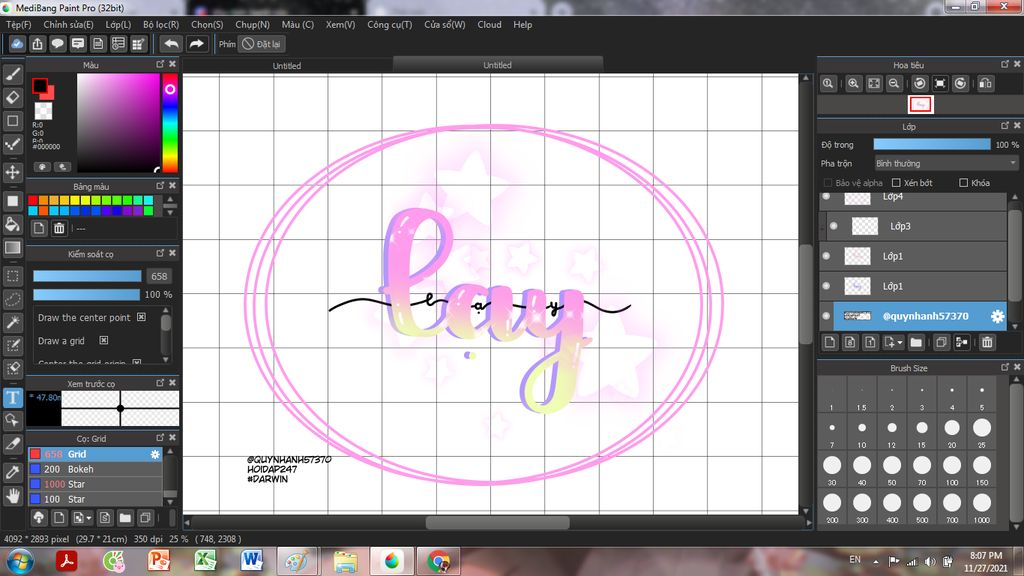Click the cloud save icon
The height and width of the screenshot is (576, 1024).
(17, 44)
